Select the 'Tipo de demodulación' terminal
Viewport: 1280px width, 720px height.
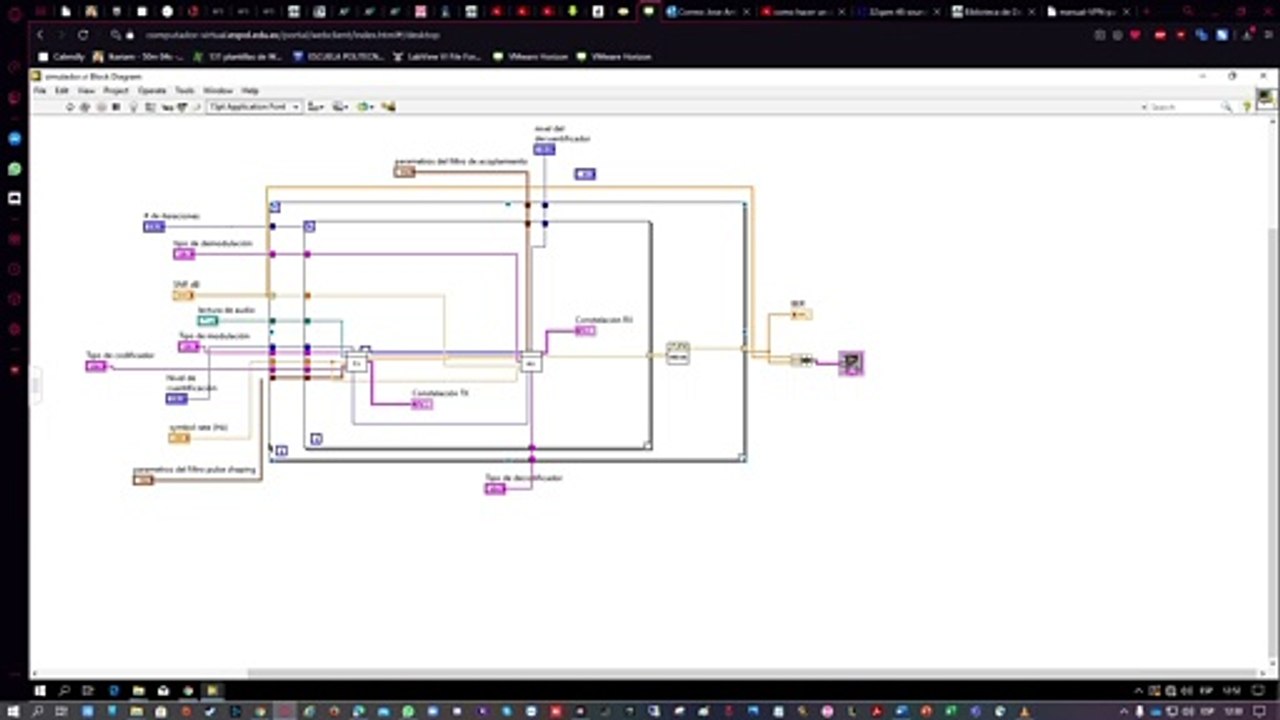point(184,254)
